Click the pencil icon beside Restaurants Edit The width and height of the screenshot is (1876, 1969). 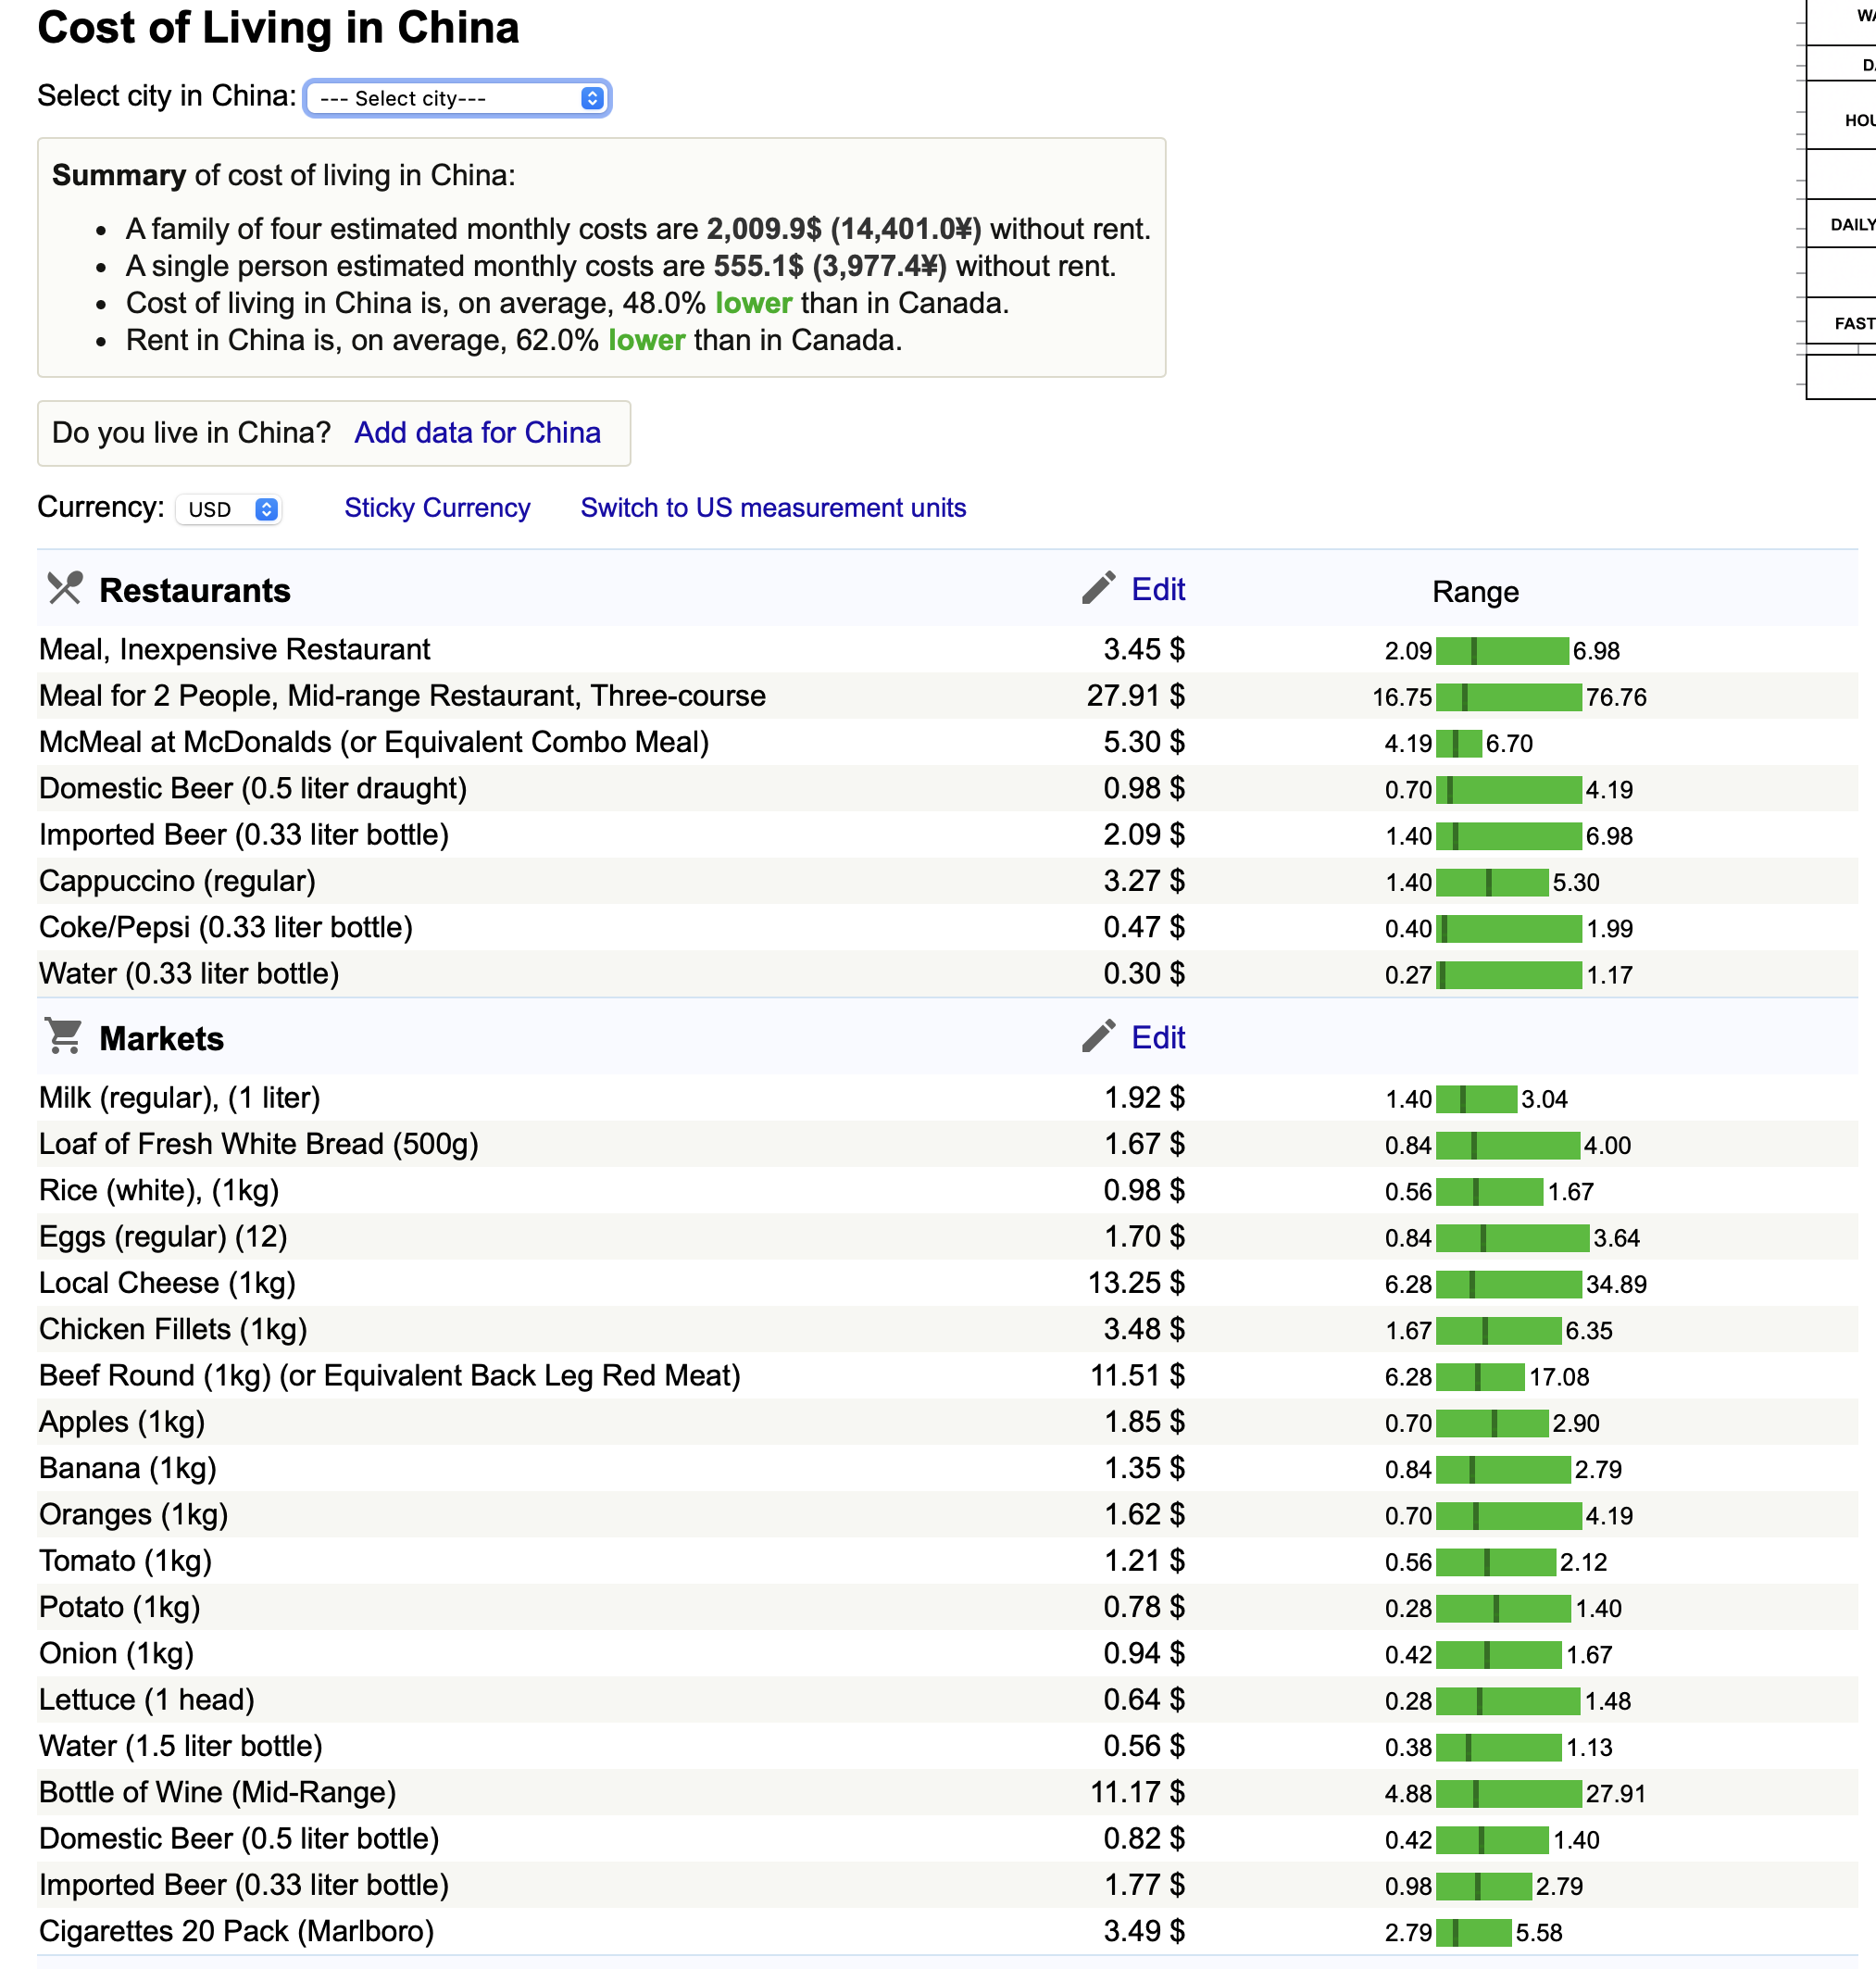click(x=1098, y=588)
